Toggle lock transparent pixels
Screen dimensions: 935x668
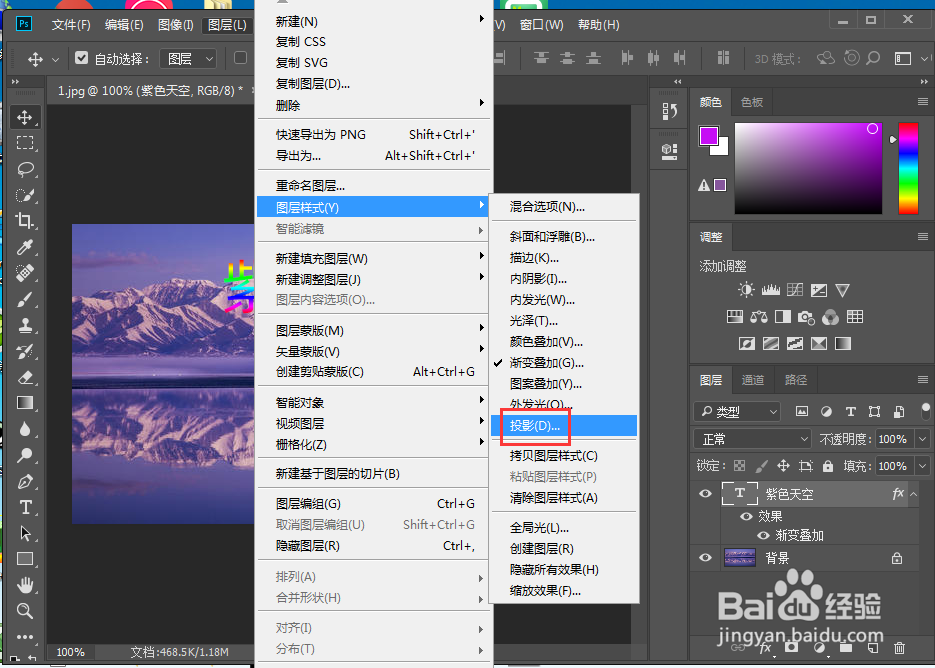coord(739,466)
